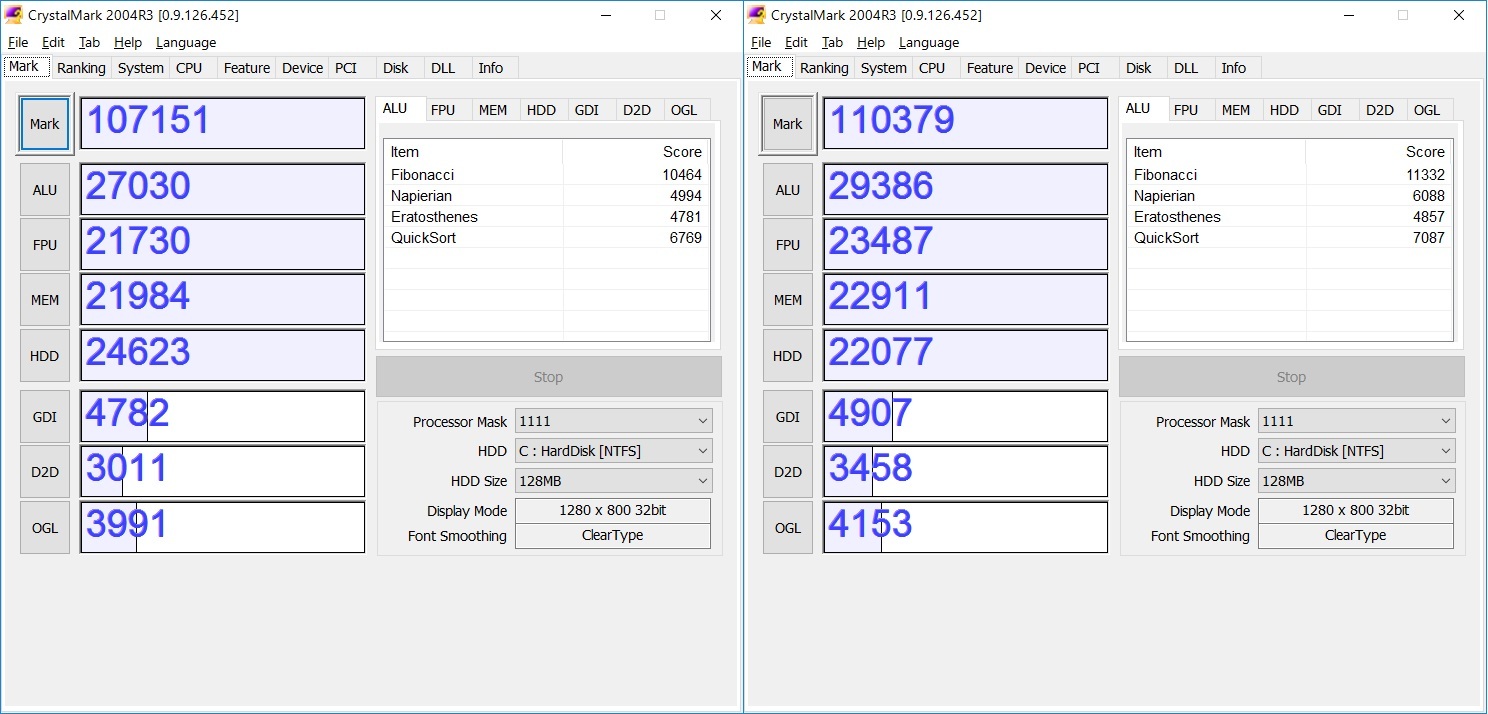Switch to System tab in right window

[884, 68]
